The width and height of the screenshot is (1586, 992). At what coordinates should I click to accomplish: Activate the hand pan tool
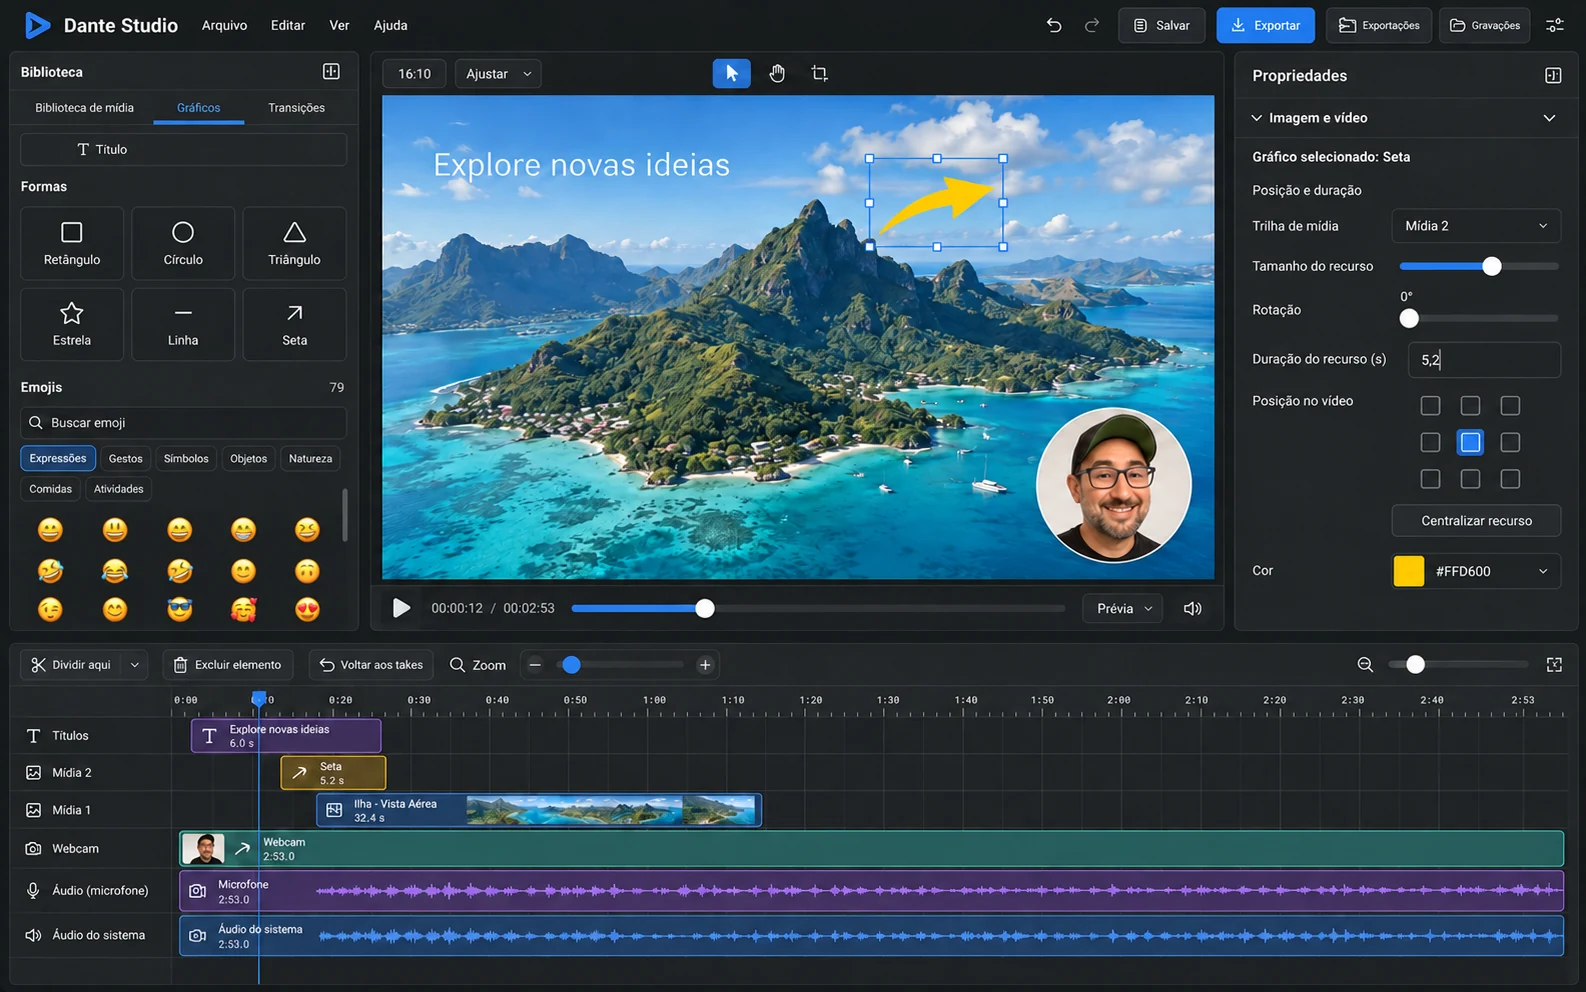[777, 73]
